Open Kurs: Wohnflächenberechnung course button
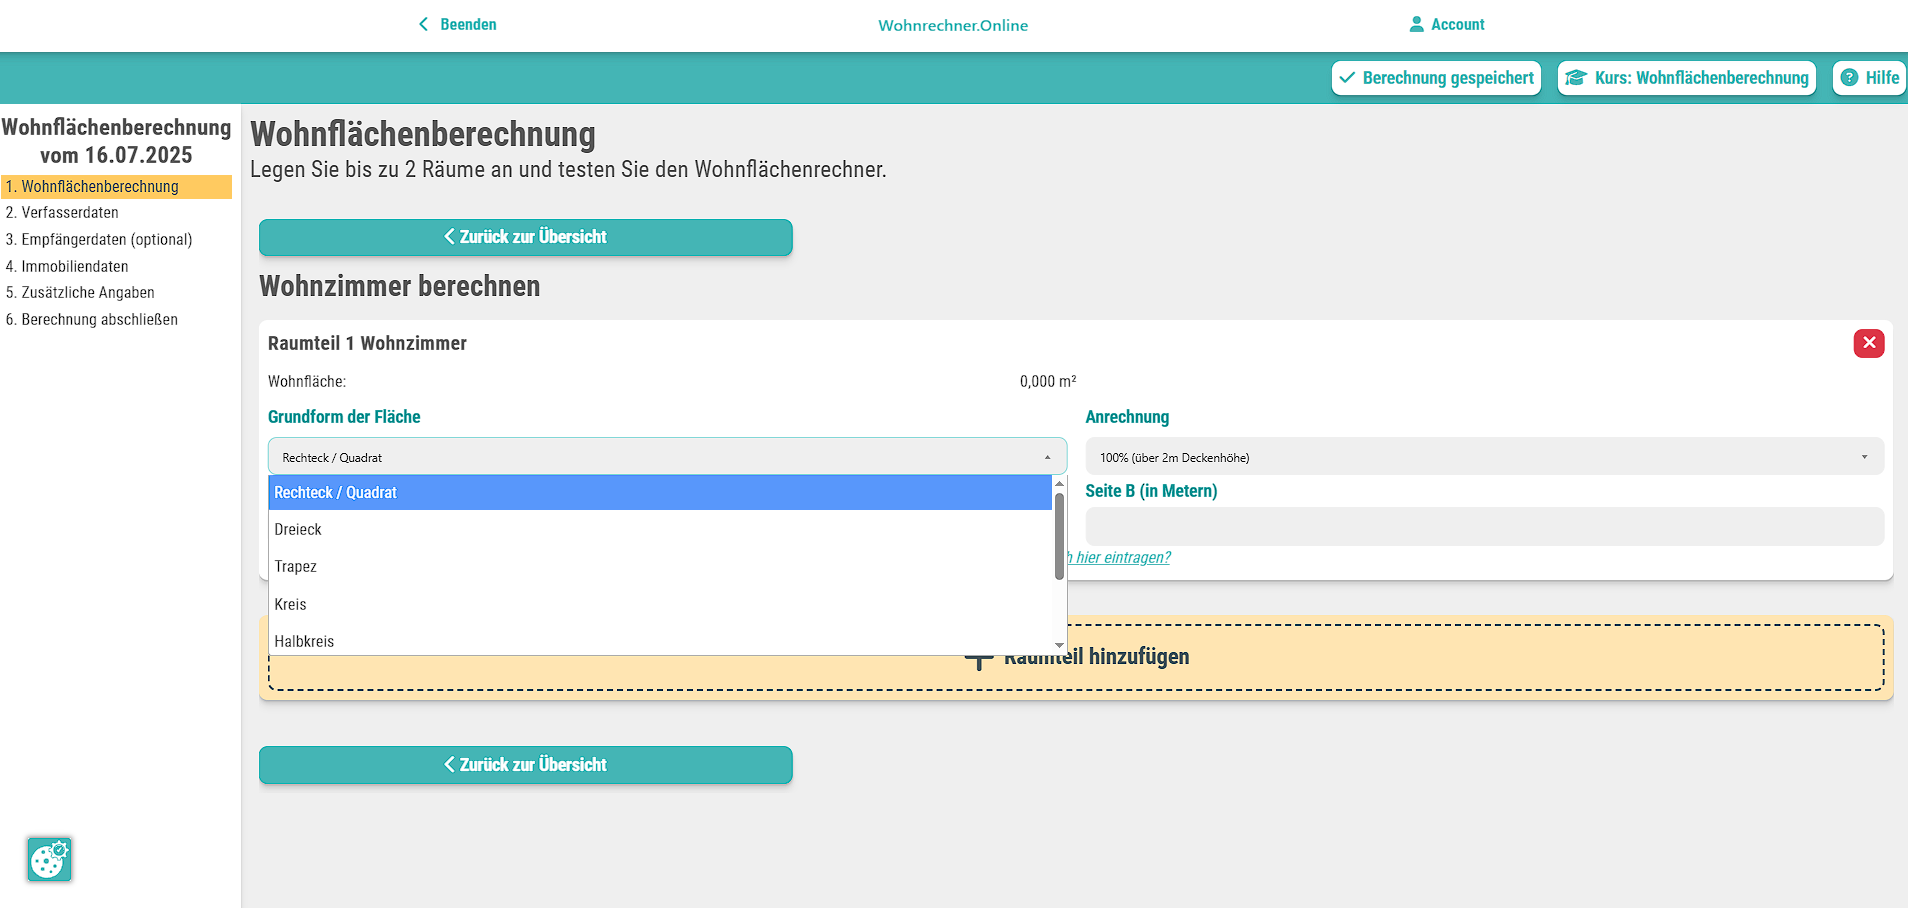The height and width of the screenshot is (908, 1908). click(x=1686, y=78)
